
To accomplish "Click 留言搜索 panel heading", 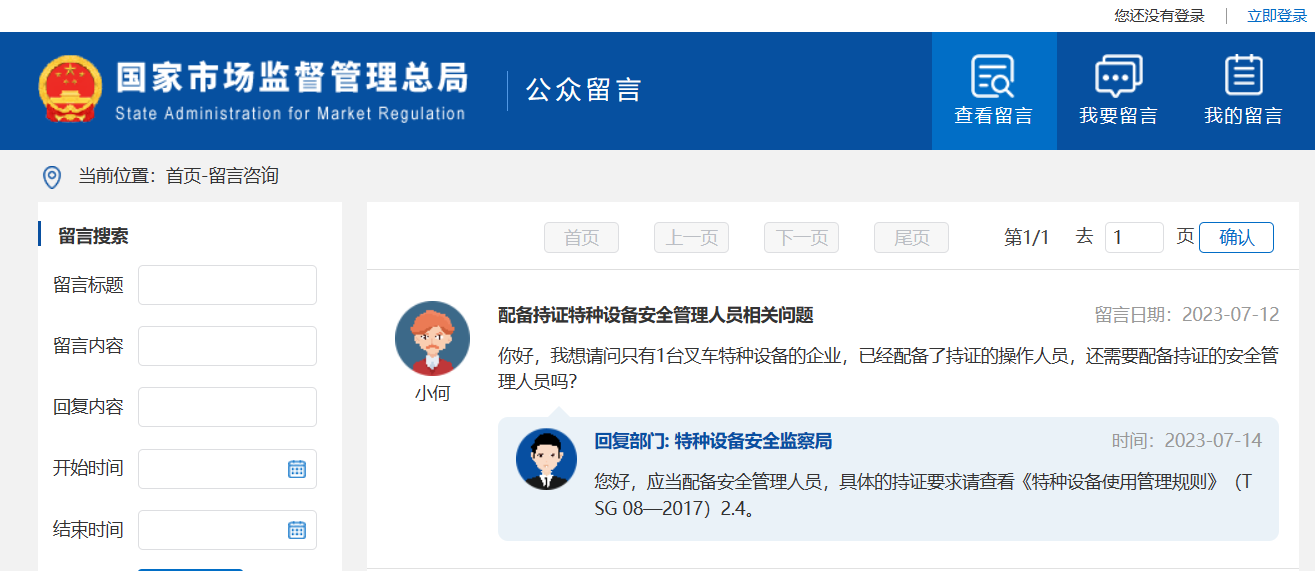I will [93, 236].
